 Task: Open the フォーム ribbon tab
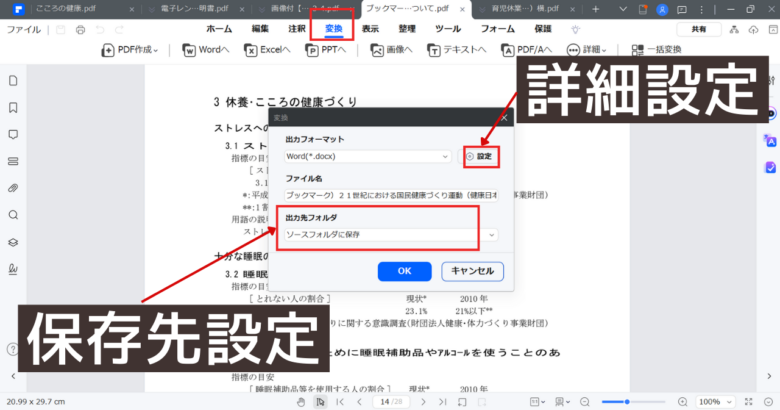(x=497, y=29)
